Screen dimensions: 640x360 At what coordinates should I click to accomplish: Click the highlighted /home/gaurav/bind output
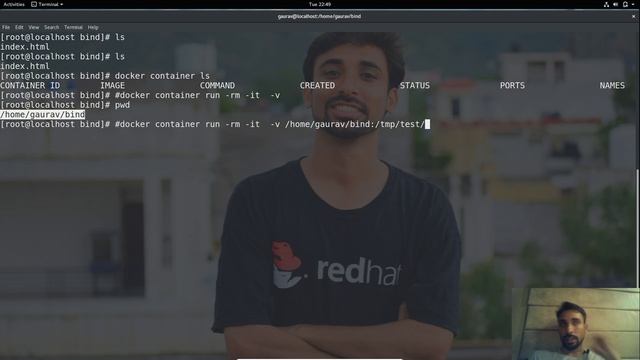[42, 115]
